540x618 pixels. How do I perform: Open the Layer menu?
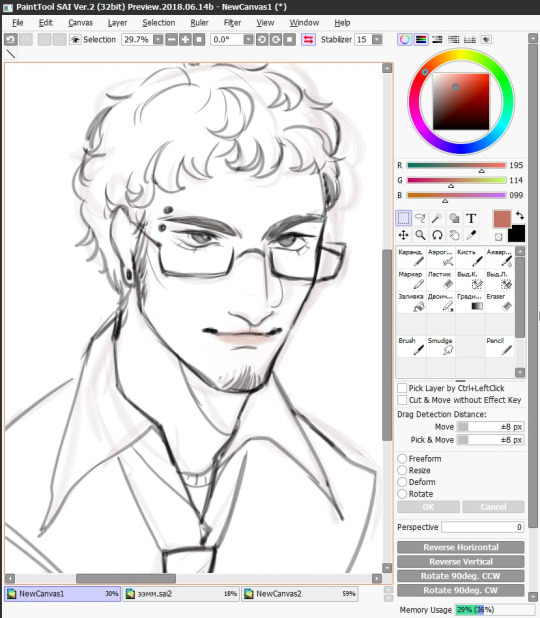tap(117, 23)
